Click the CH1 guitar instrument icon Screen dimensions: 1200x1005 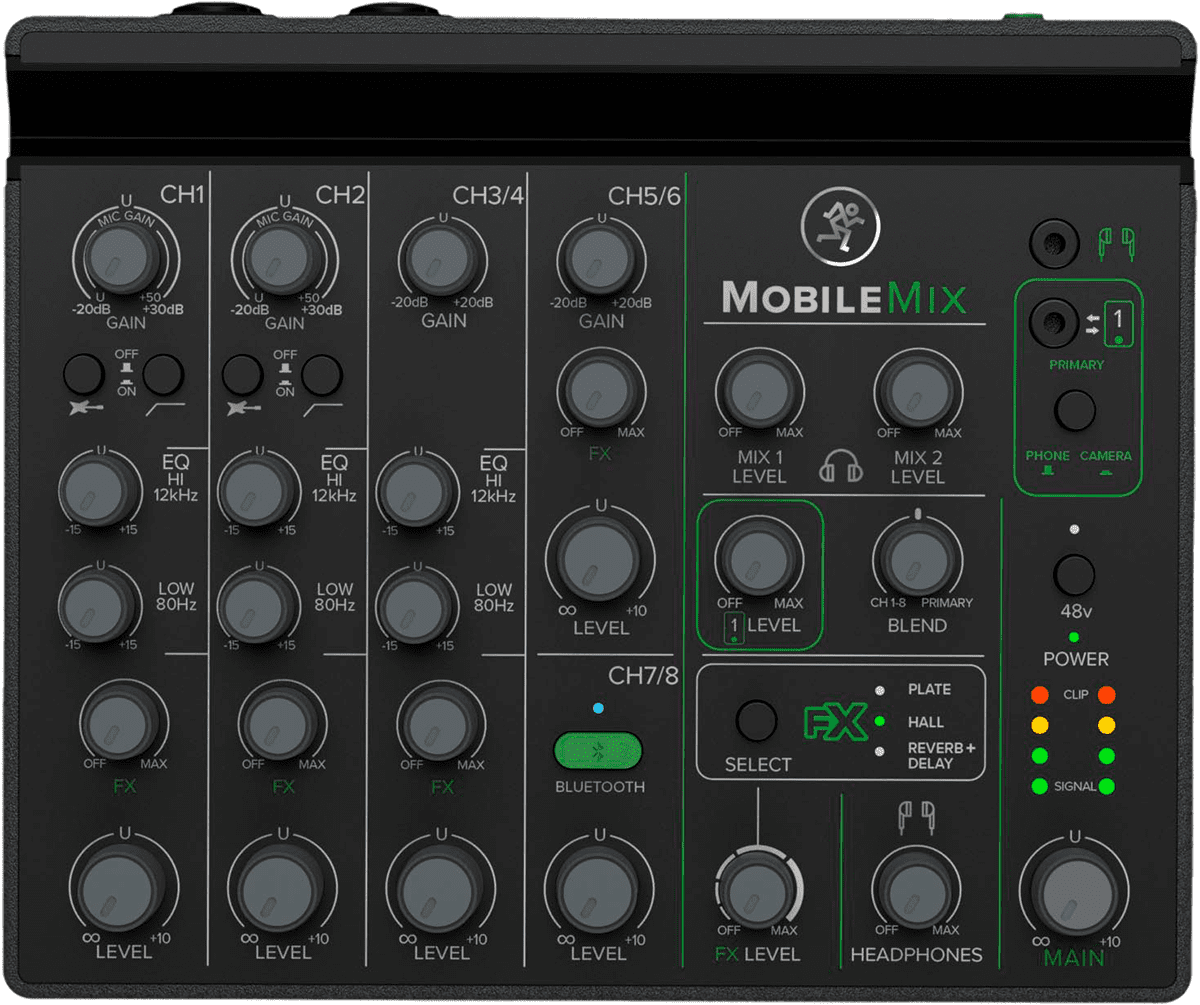(x=82, y=408)
